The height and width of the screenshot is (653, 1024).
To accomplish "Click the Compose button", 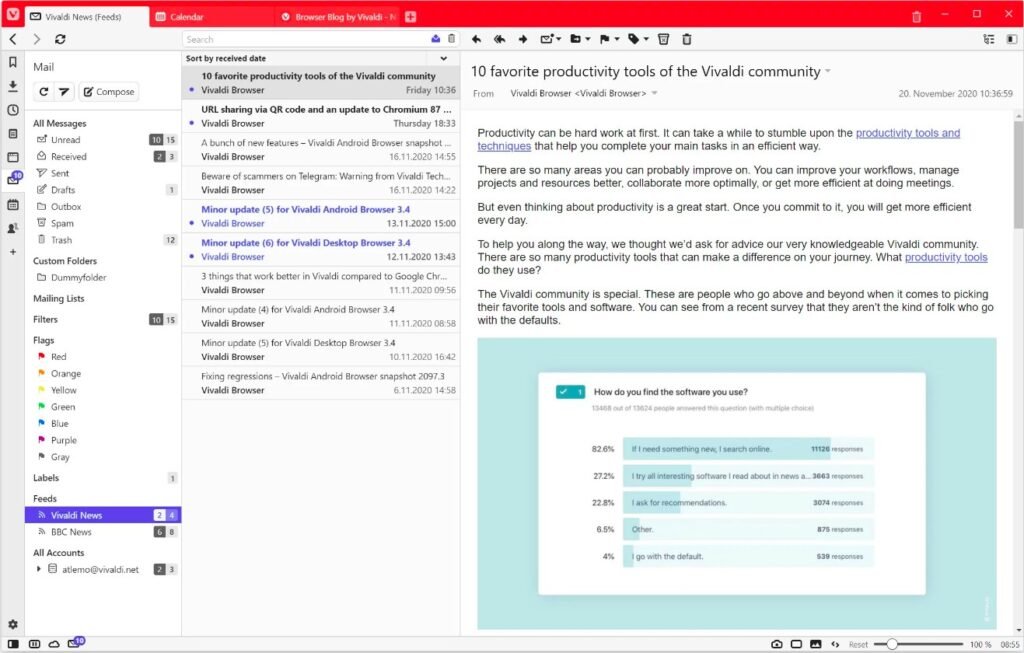I will pos(109,91).
